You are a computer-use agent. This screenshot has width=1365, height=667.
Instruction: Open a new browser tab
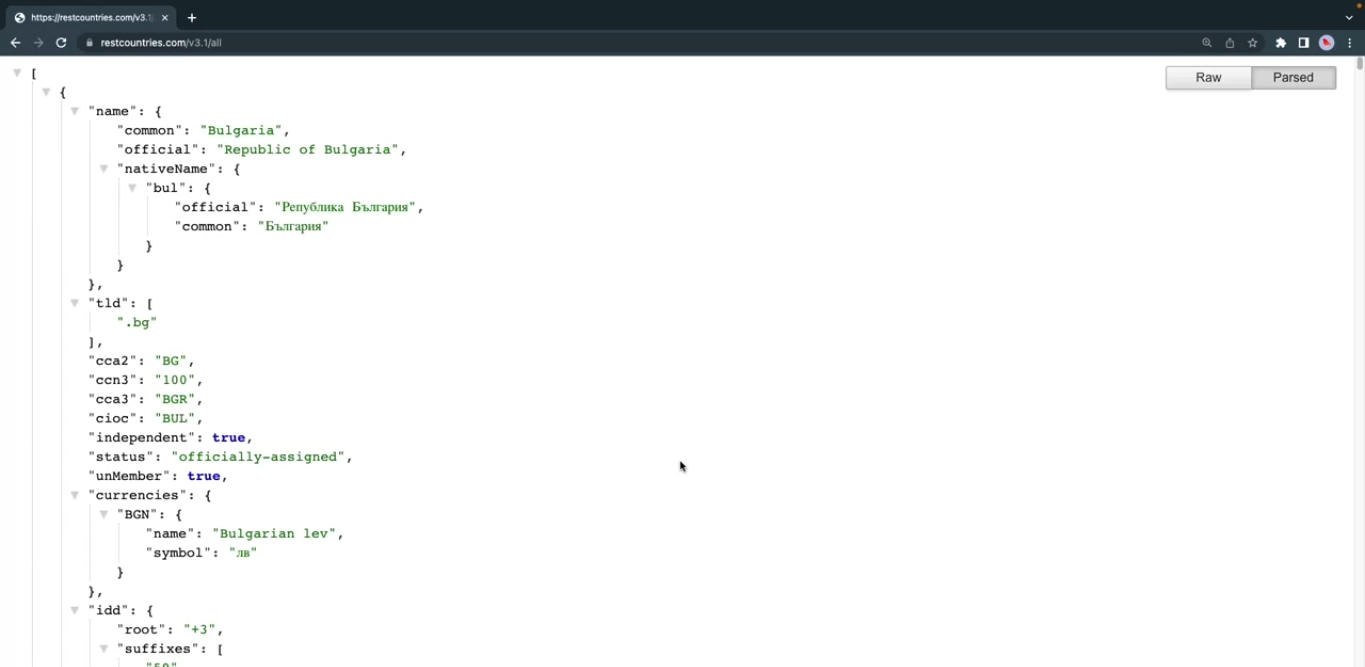pyautogui.click(x=192, y=18)
